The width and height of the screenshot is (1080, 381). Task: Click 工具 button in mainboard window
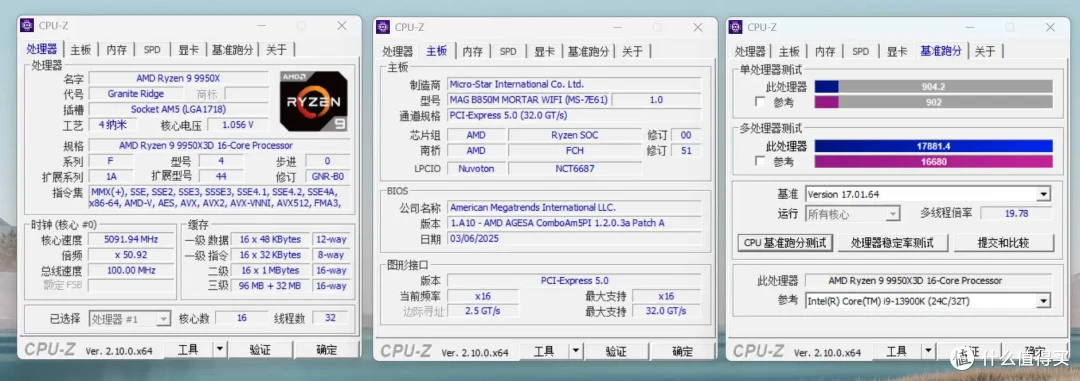coord(543,351)
